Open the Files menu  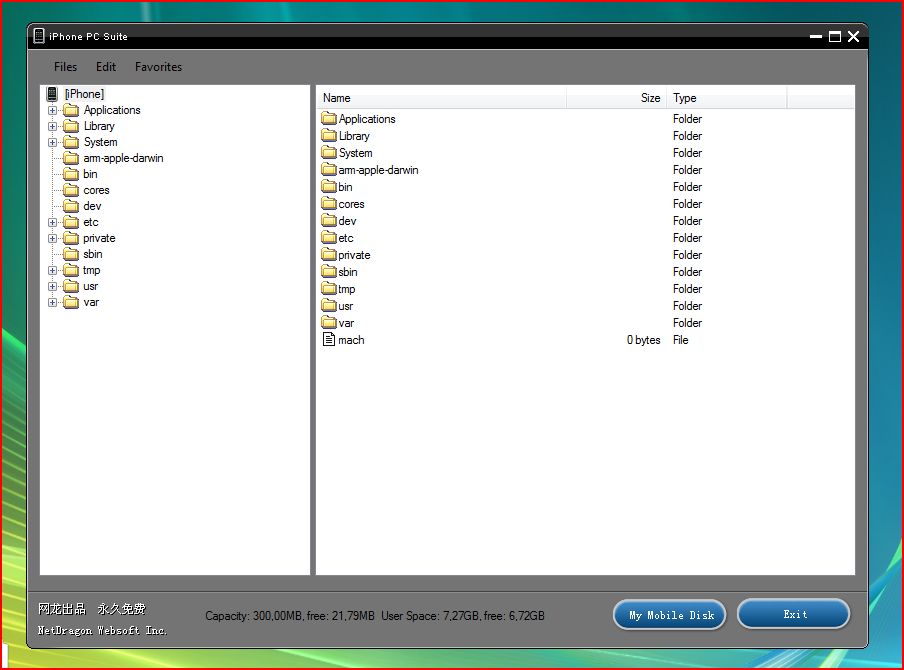click(65, 67)
